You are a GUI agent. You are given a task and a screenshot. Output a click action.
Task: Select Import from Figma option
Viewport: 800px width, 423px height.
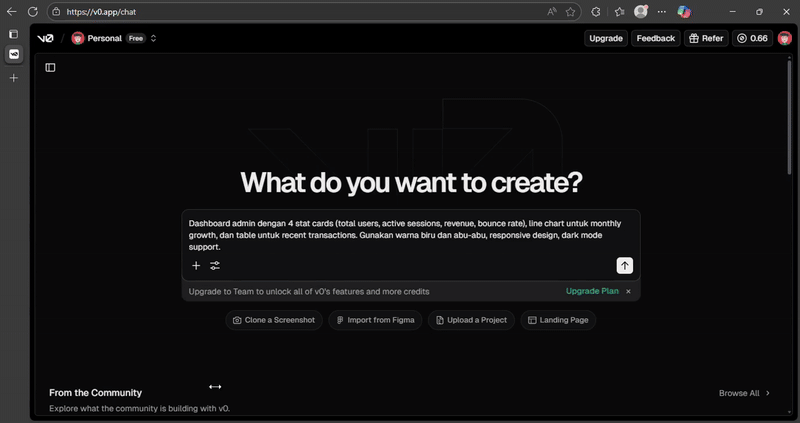pos(375,320)
